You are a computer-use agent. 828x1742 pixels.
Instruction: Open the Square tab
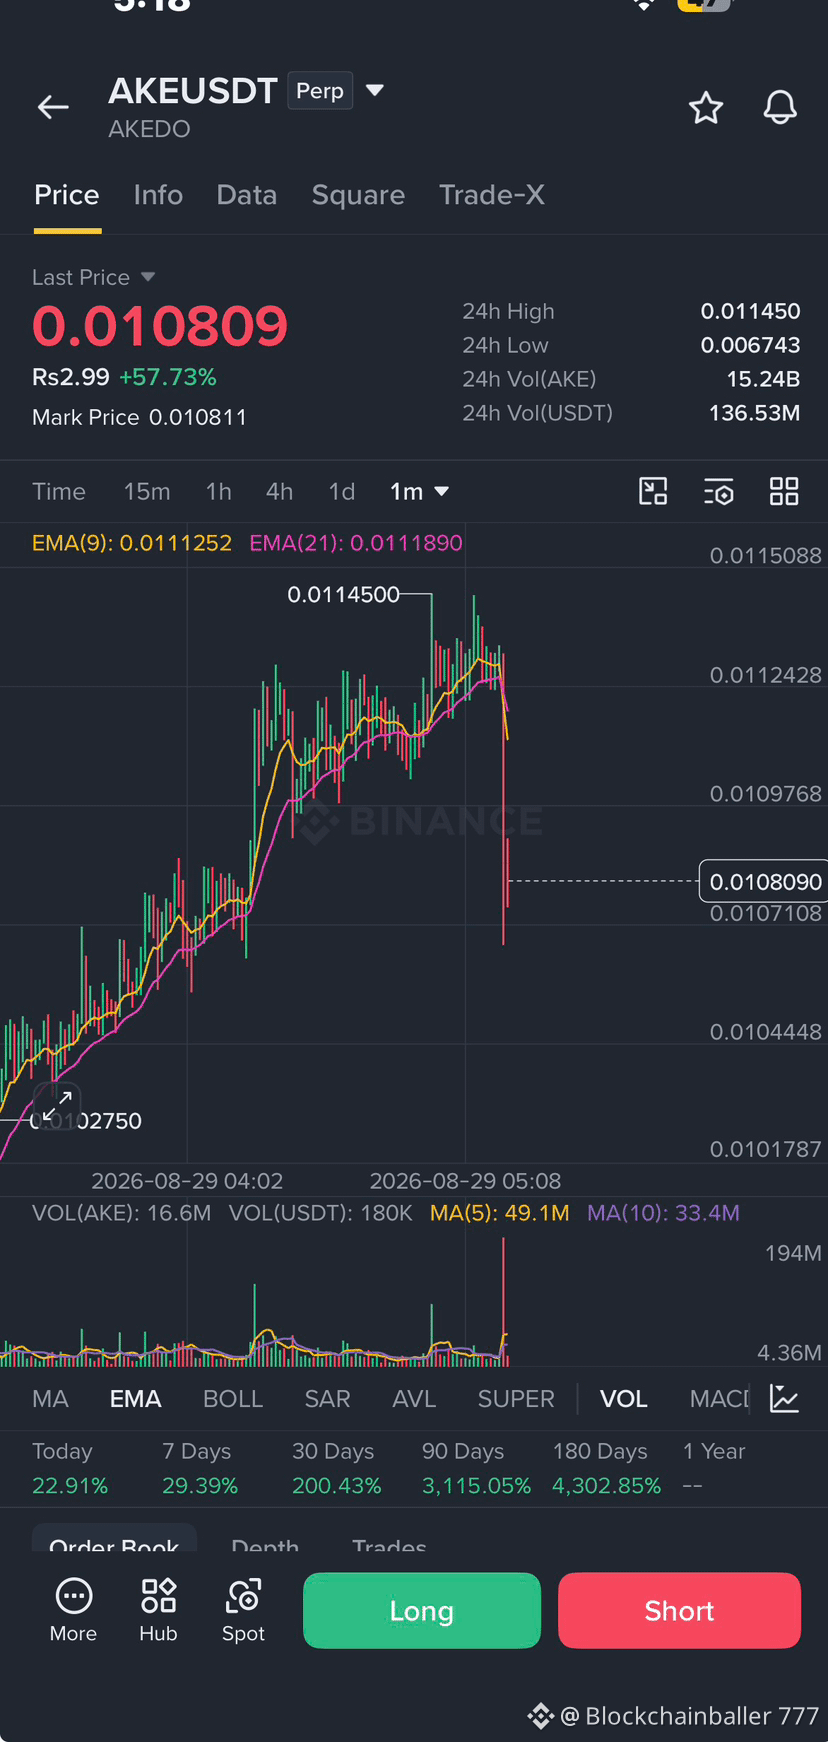[358, 195]
